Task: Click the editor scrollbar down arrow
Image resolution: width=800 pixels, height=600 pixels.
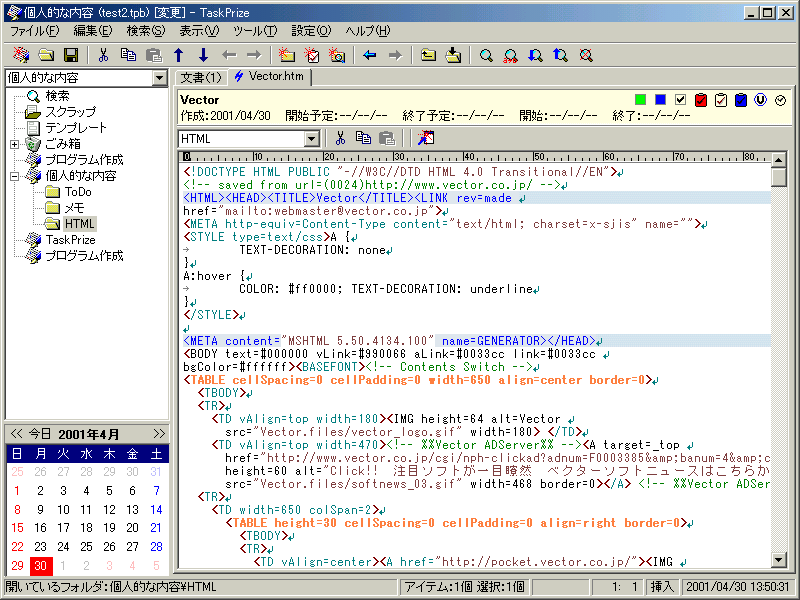Action: [x=779, y=560]
